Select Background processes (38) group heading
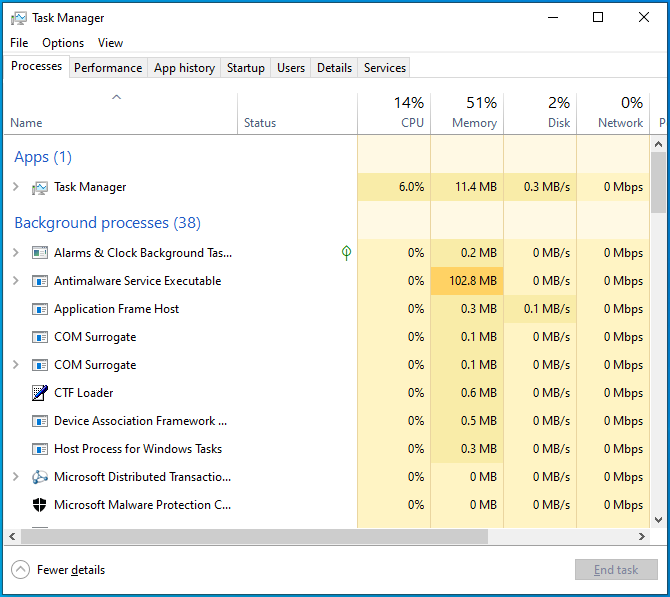 [x=107, y=223]
